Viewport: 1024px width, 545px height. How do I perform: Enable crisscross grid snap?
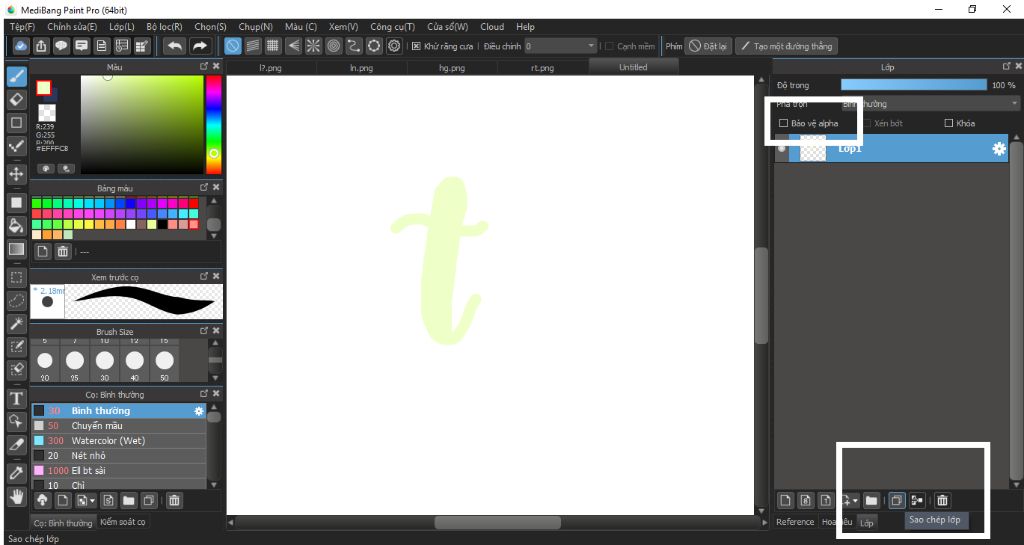pos(273,46)
